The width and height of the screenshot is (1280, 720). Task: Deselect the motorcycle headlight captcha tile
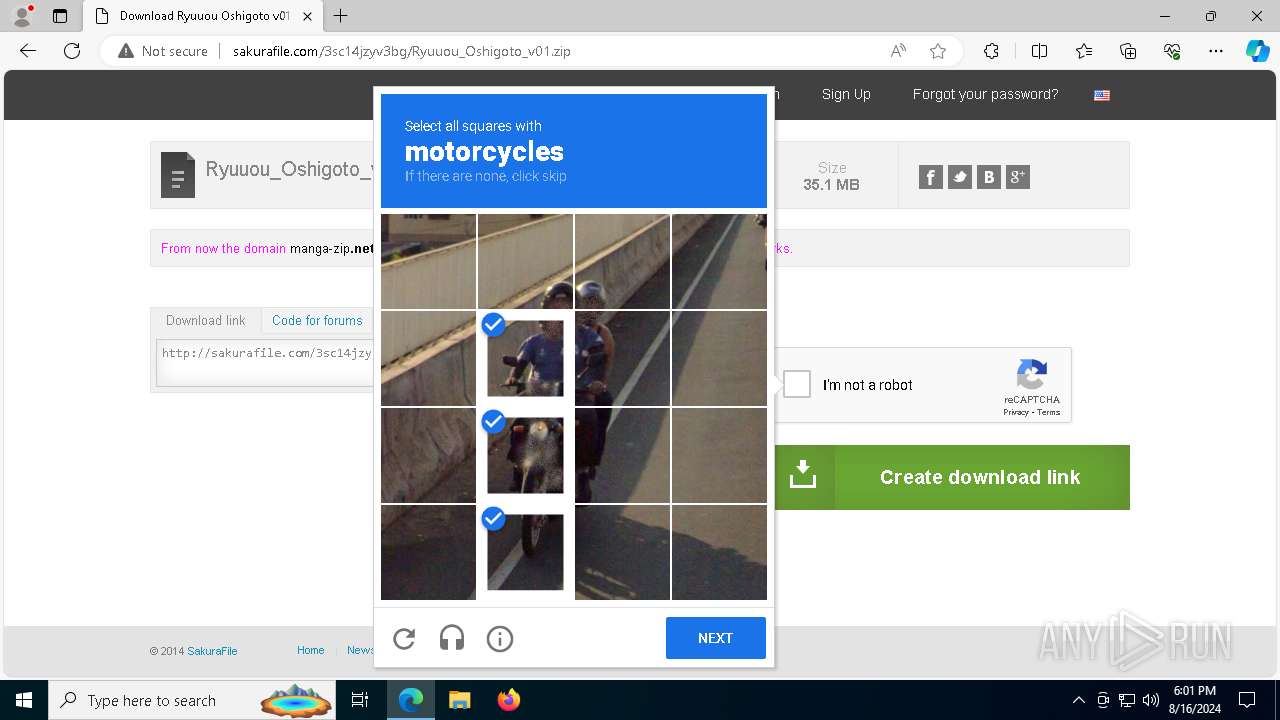pos(525,455)
